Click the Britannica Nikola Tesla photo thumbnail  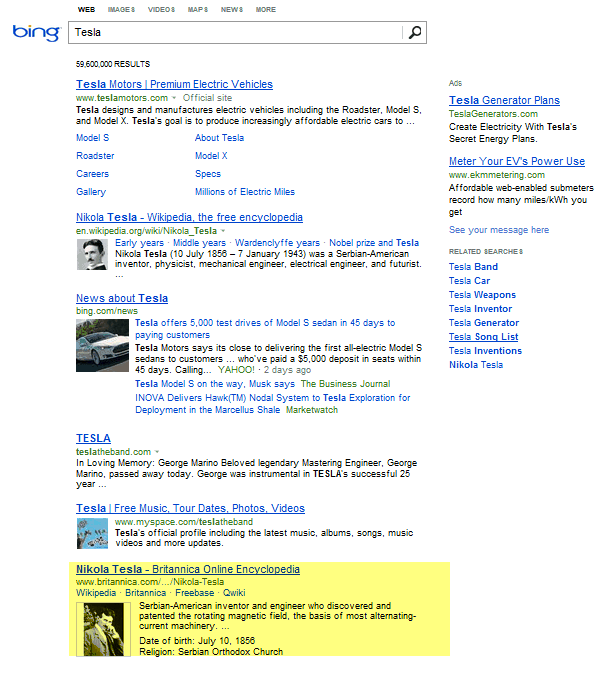(x=104, y=629)
